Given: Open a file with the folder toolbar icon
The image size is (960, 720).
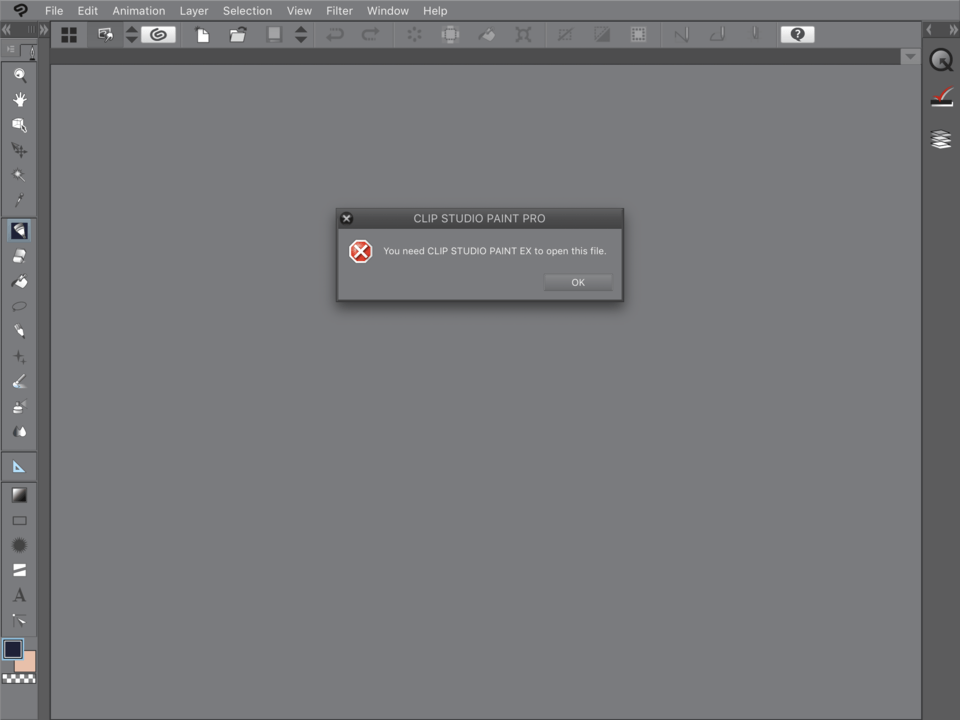Looking at the screenshot, I should [237, 34].
